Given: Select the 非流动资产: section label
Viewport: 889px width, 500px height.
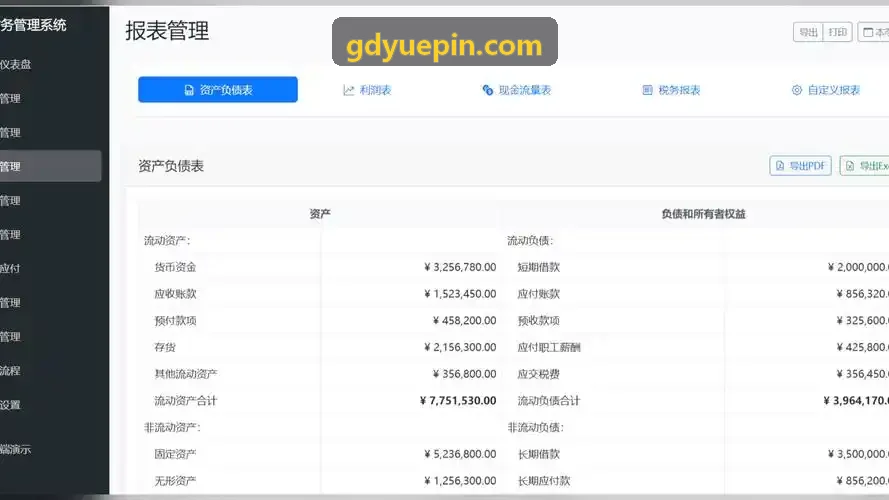Looking at the screenshot, I should coord(172,427).
